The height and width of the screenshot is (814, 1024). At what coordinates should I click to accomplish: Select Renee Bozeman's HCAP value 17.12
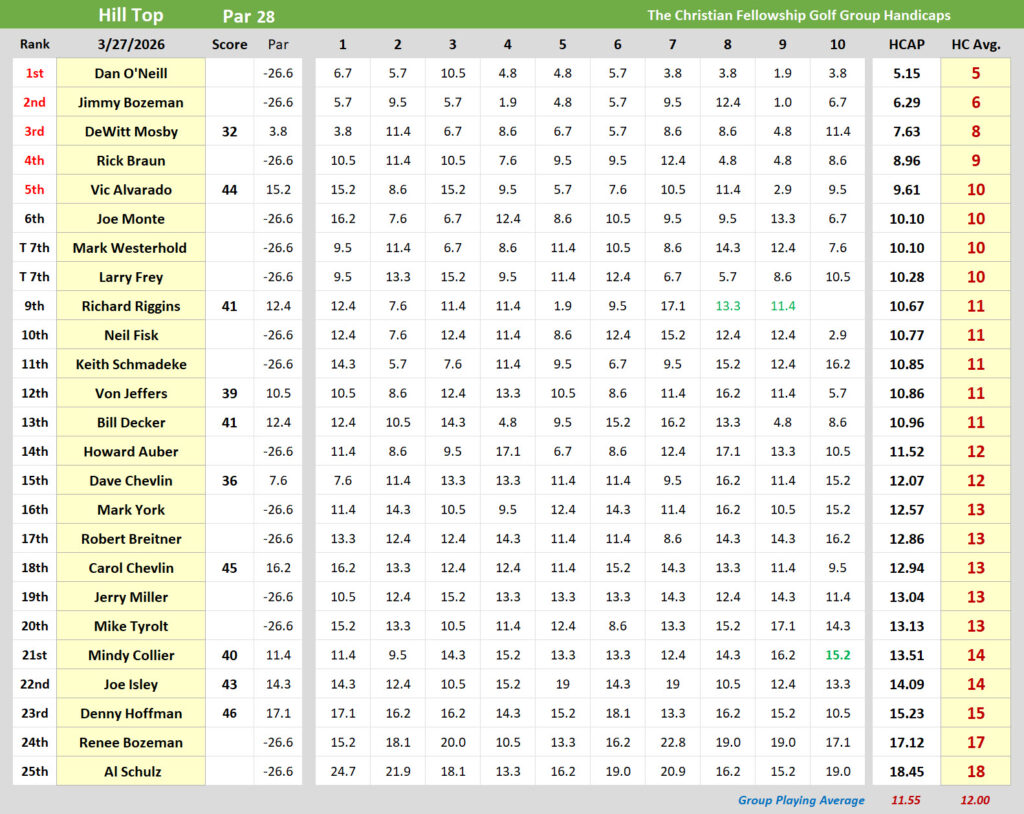click(906, 742)
